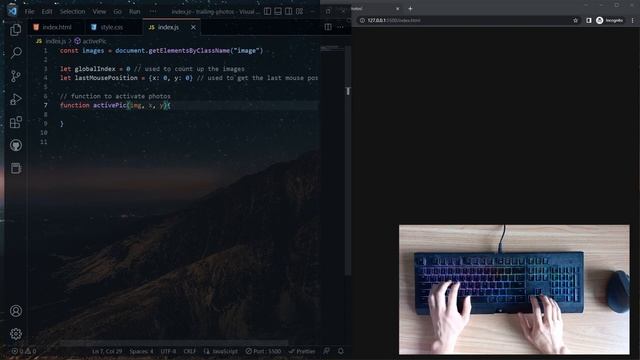640x360 pixels.
Task: Click activePic function name on line 7
Action: 110,105
